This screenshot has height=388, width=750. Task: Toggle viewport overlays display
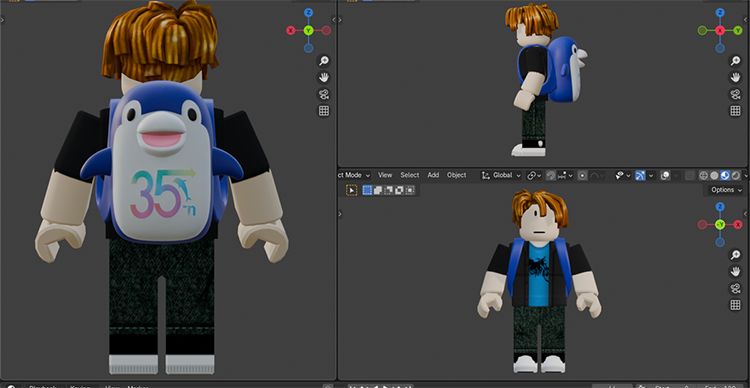665,176
